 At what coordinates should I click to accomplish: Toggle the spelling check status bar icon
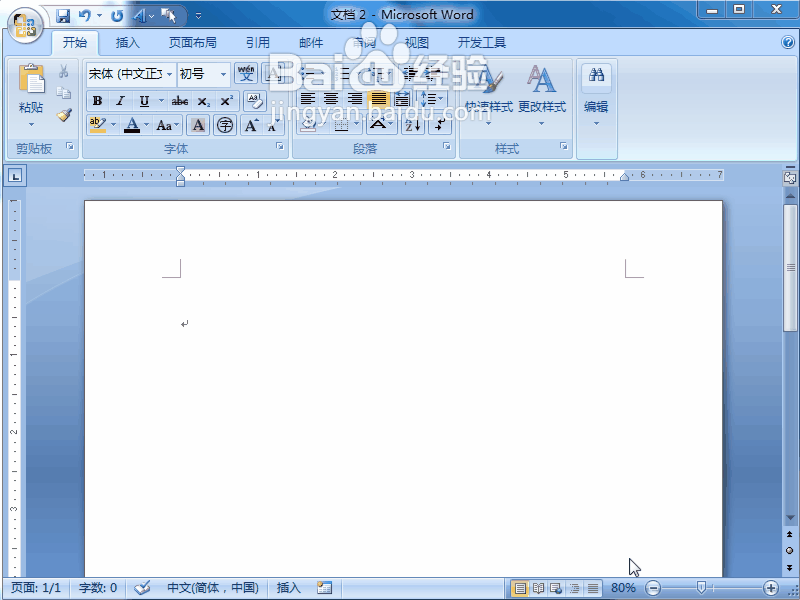141,587
